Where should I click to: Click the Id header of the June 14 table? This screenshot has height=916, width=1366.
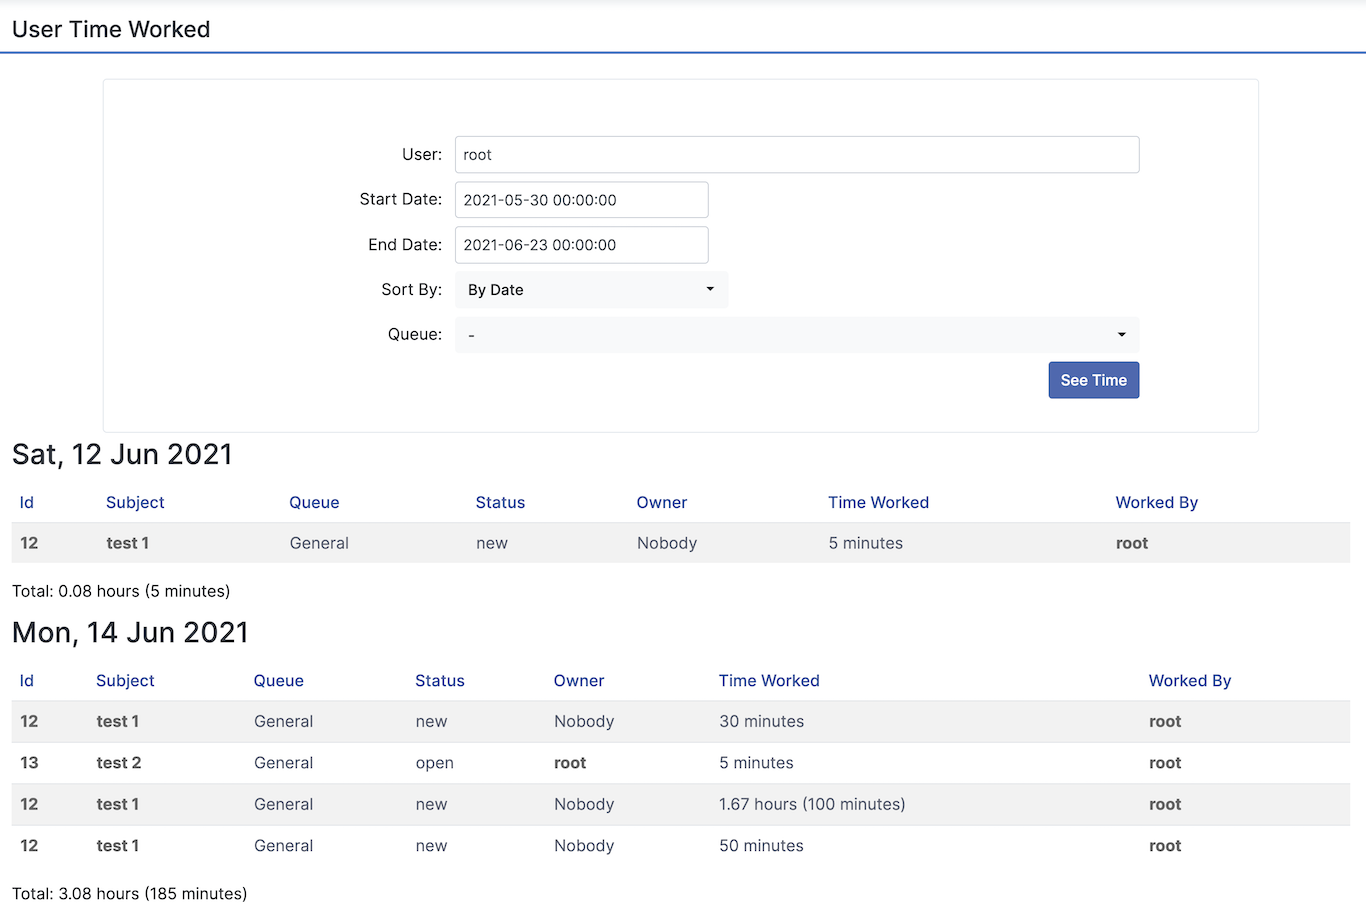pos(26,680)
